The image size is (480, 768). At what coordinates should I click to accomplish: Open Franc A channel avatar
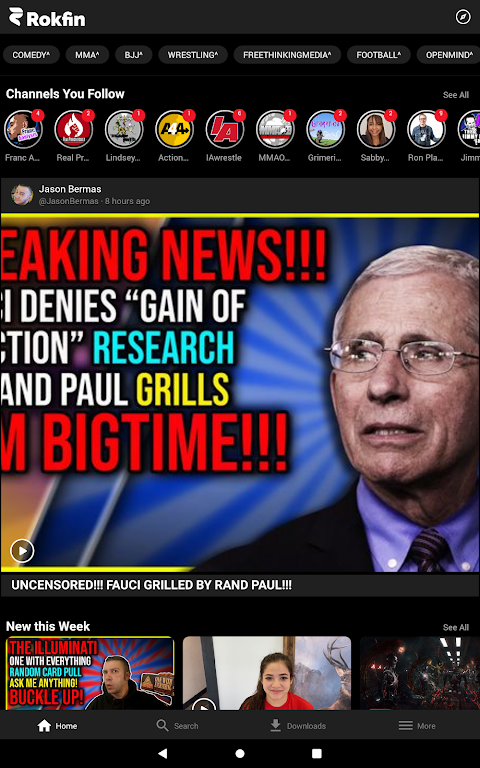pyautogui.click(x=23, y=129)
